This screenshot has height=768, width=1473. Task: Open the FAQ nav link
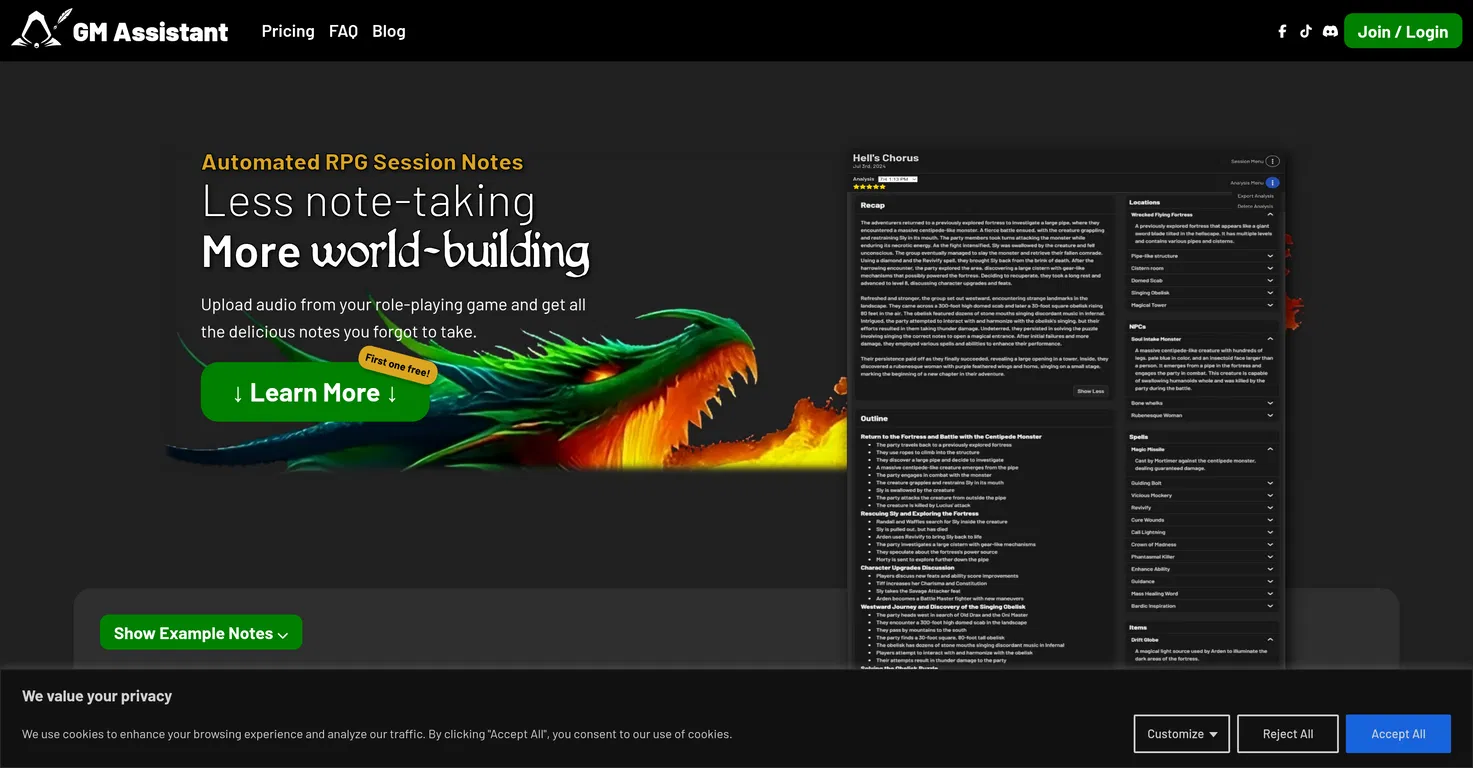(x=343, y=31)
